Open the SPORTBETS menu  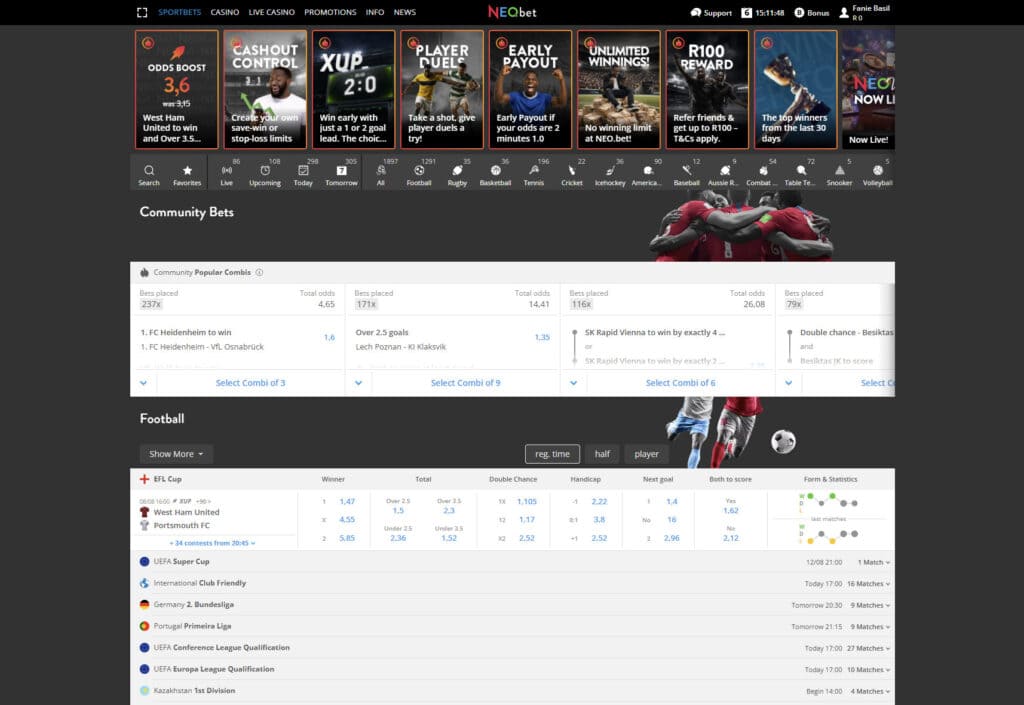pos(180,12)
